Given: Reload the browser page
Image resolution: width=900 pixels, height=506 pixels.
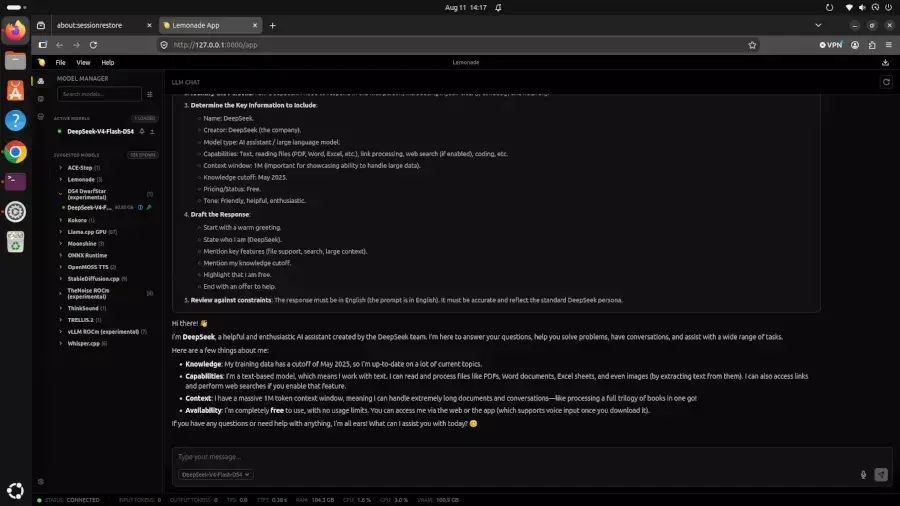Looking at the screenshot, I should (x=93, y=45).
